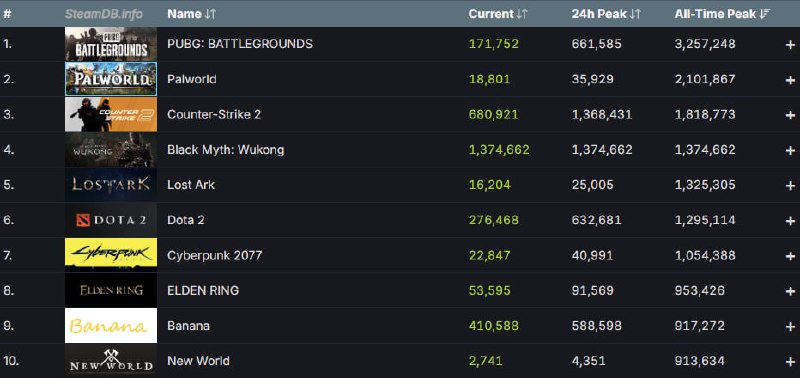800x378 pixels.
Task: Click plus icon next to Cyberpunk 2077
Action: point(790,256)
